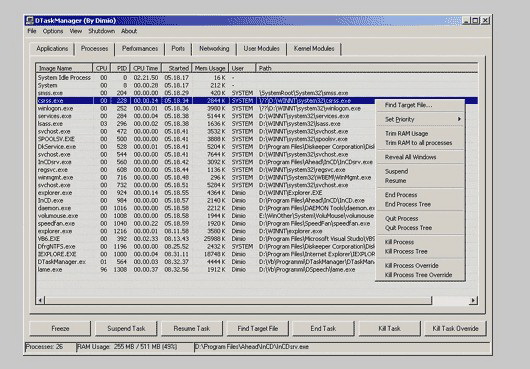Expand the Set Priority submenu
The width and height of the screenshot is (530, 369).
click(x=420, y=119)
